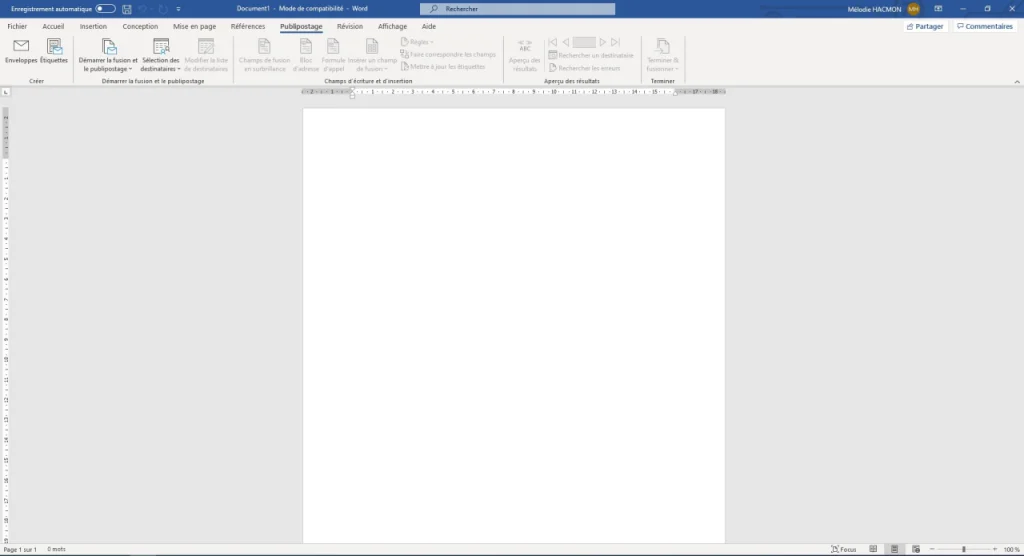Image resolution: width=1024 pixels, height=556 pixels.
Task: Switch to Web layout view icon
Action: tap(916, 549)
